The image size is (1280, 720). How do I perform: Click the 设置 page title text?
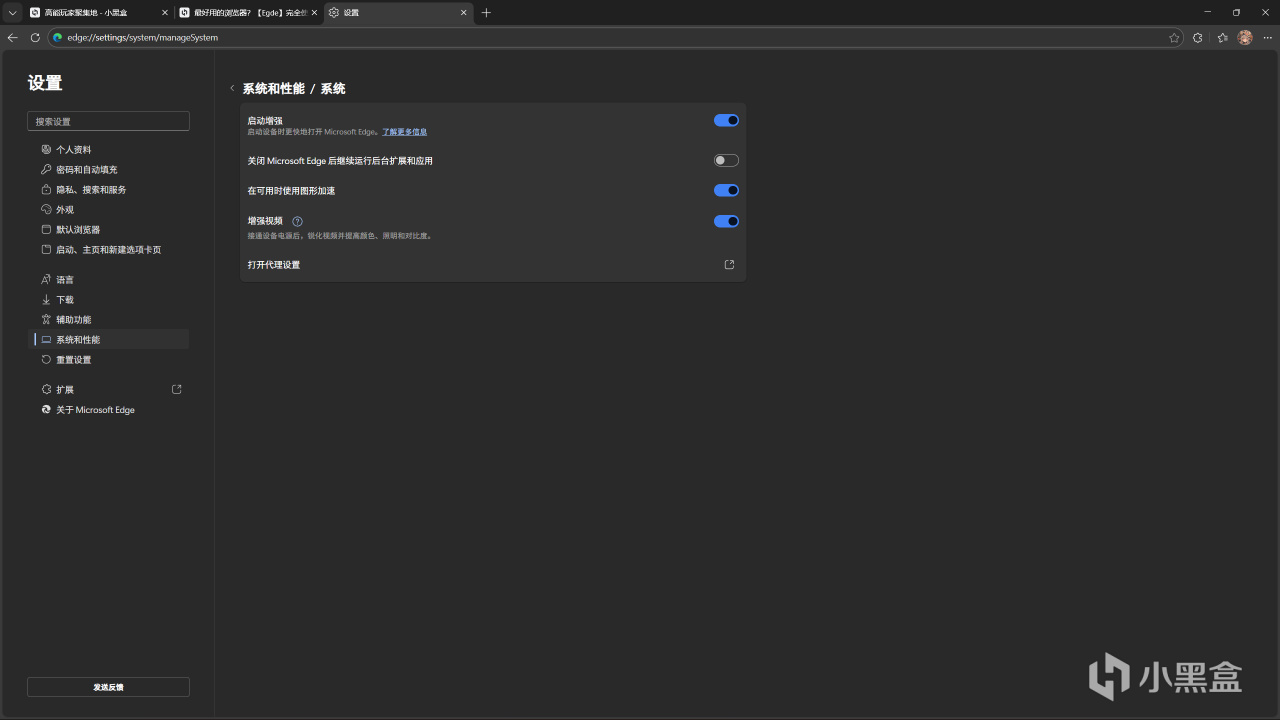(x=45, y=83)
